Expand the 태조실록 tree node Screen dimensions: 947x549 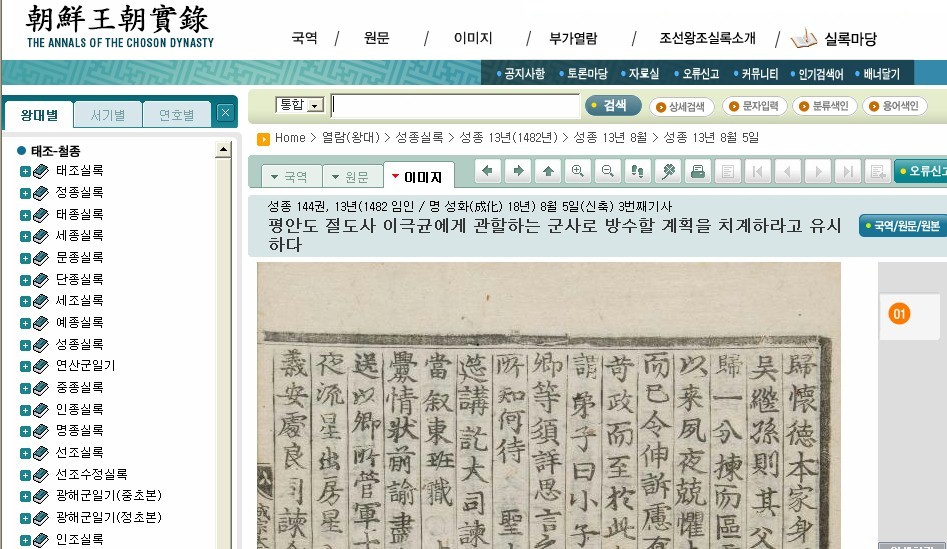coord(25,171)
